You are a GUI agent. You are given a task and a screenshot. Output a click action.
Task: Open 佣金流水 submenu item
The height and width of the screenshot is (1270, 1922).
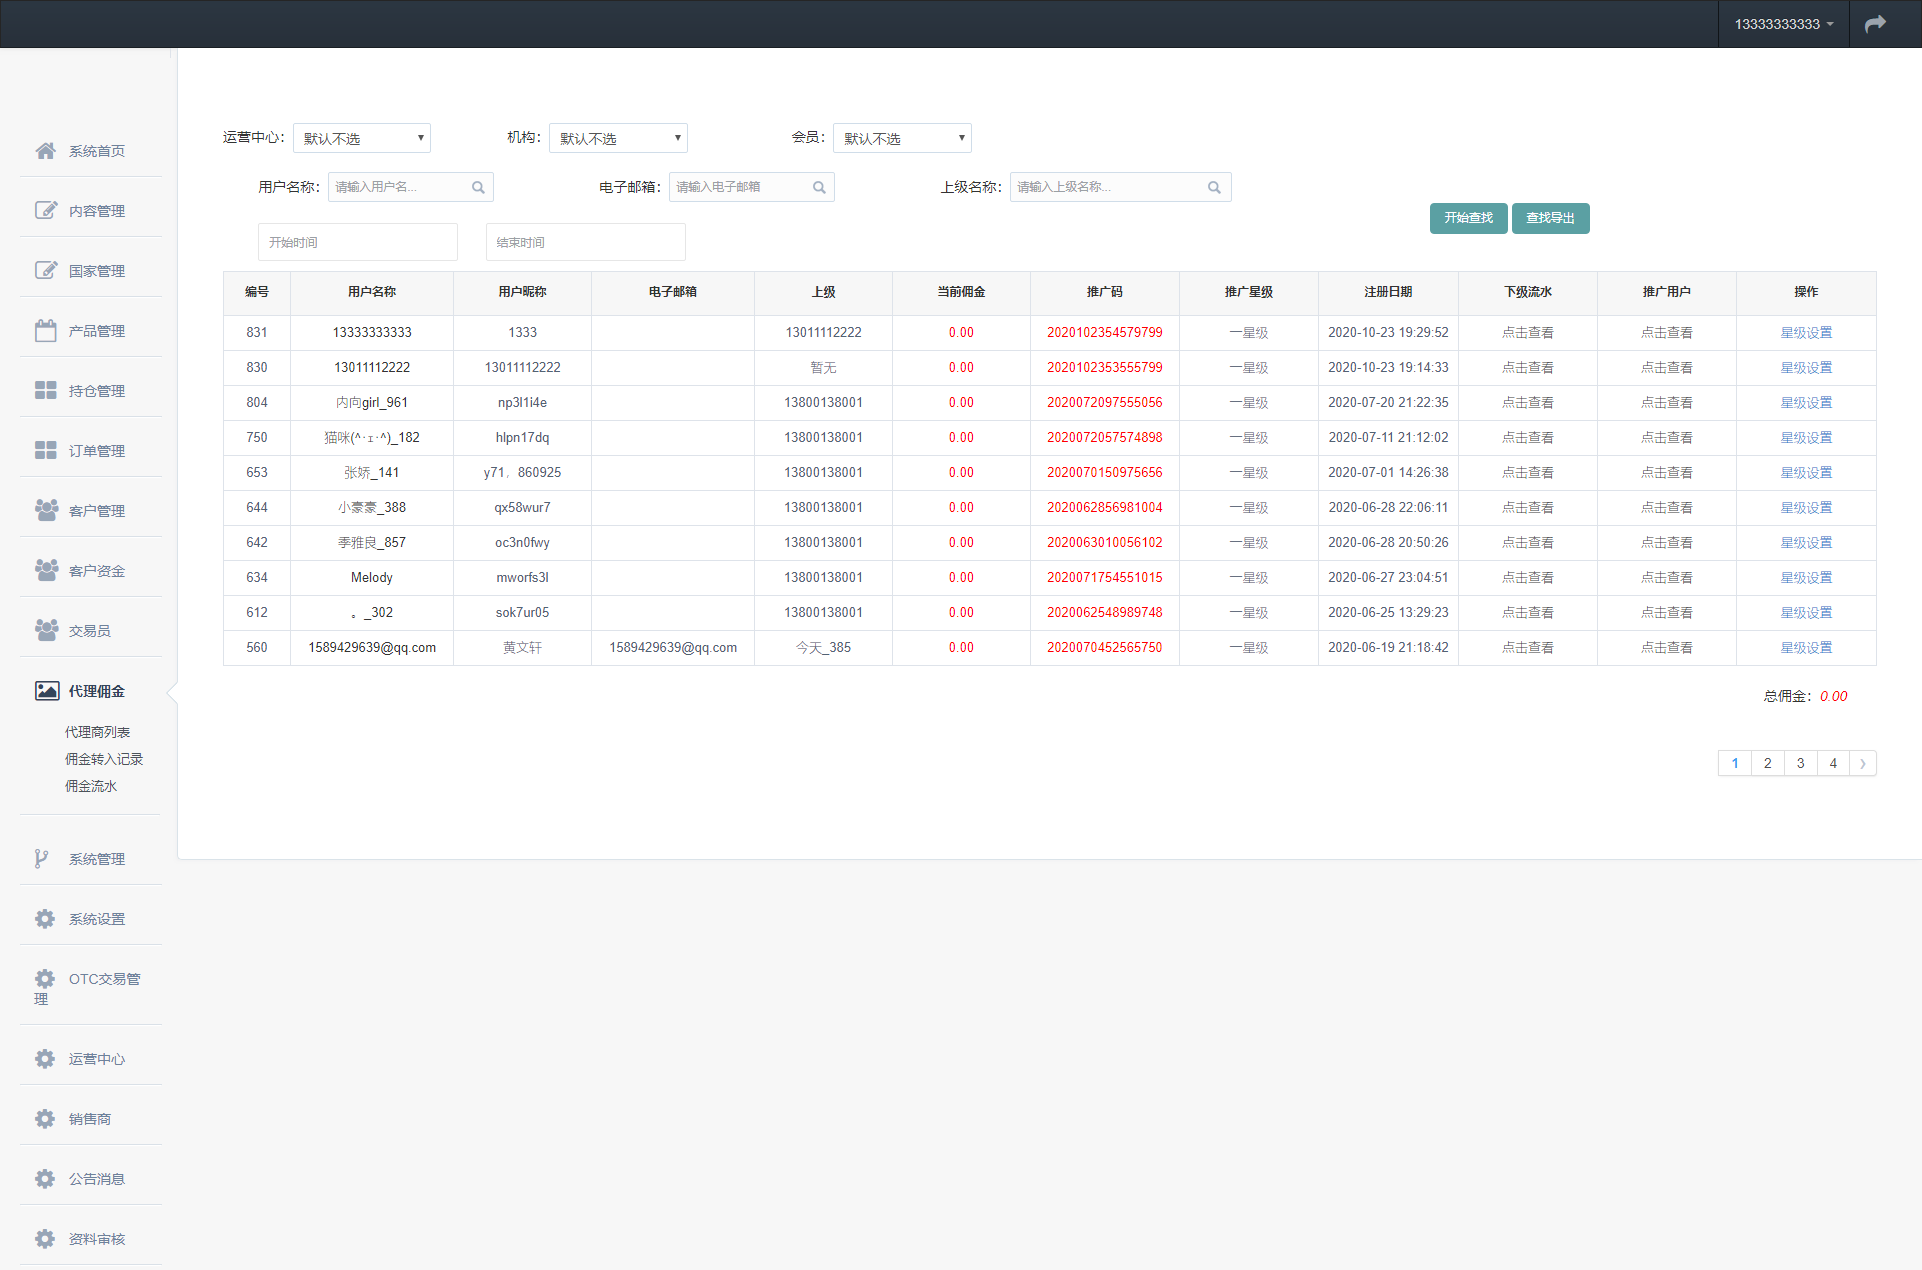[x=91, y=786]
